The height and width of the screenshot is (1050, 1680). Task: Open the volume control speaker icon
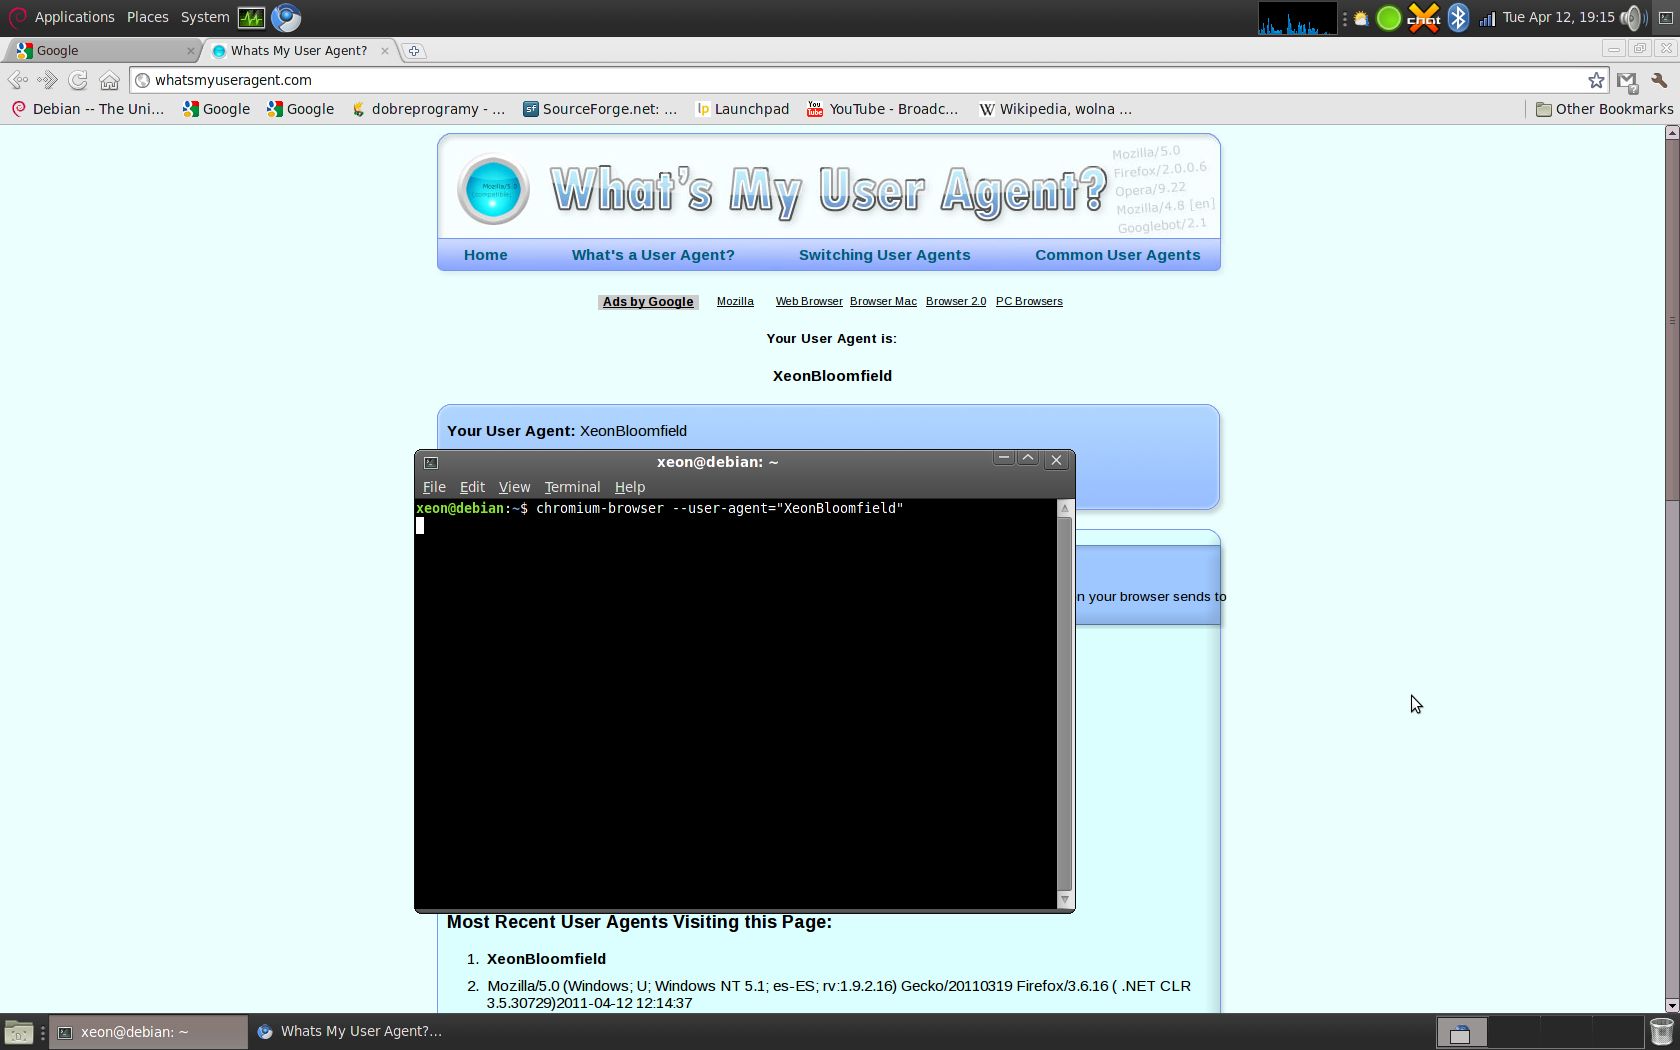1631,18
